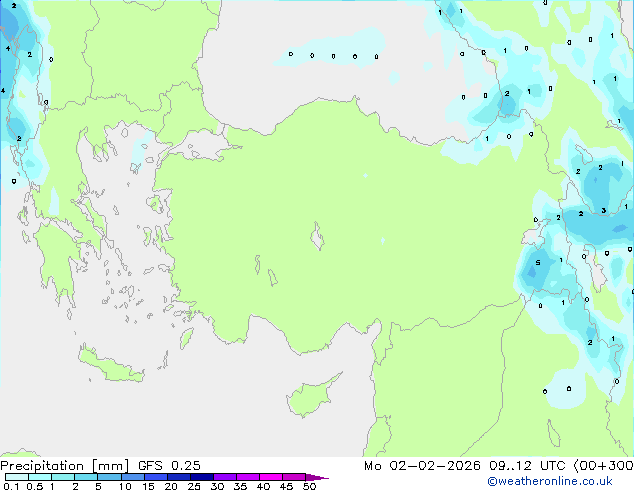Click legend swatch between 25 and 30

201,477
